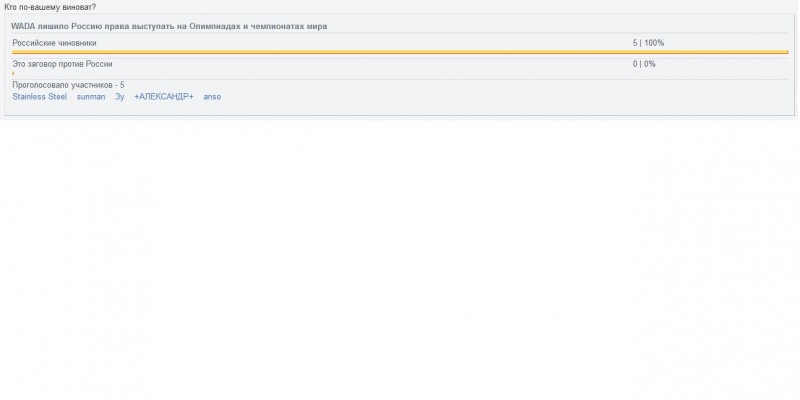Click the 'Проголосовало участников - 5' line

68,85
